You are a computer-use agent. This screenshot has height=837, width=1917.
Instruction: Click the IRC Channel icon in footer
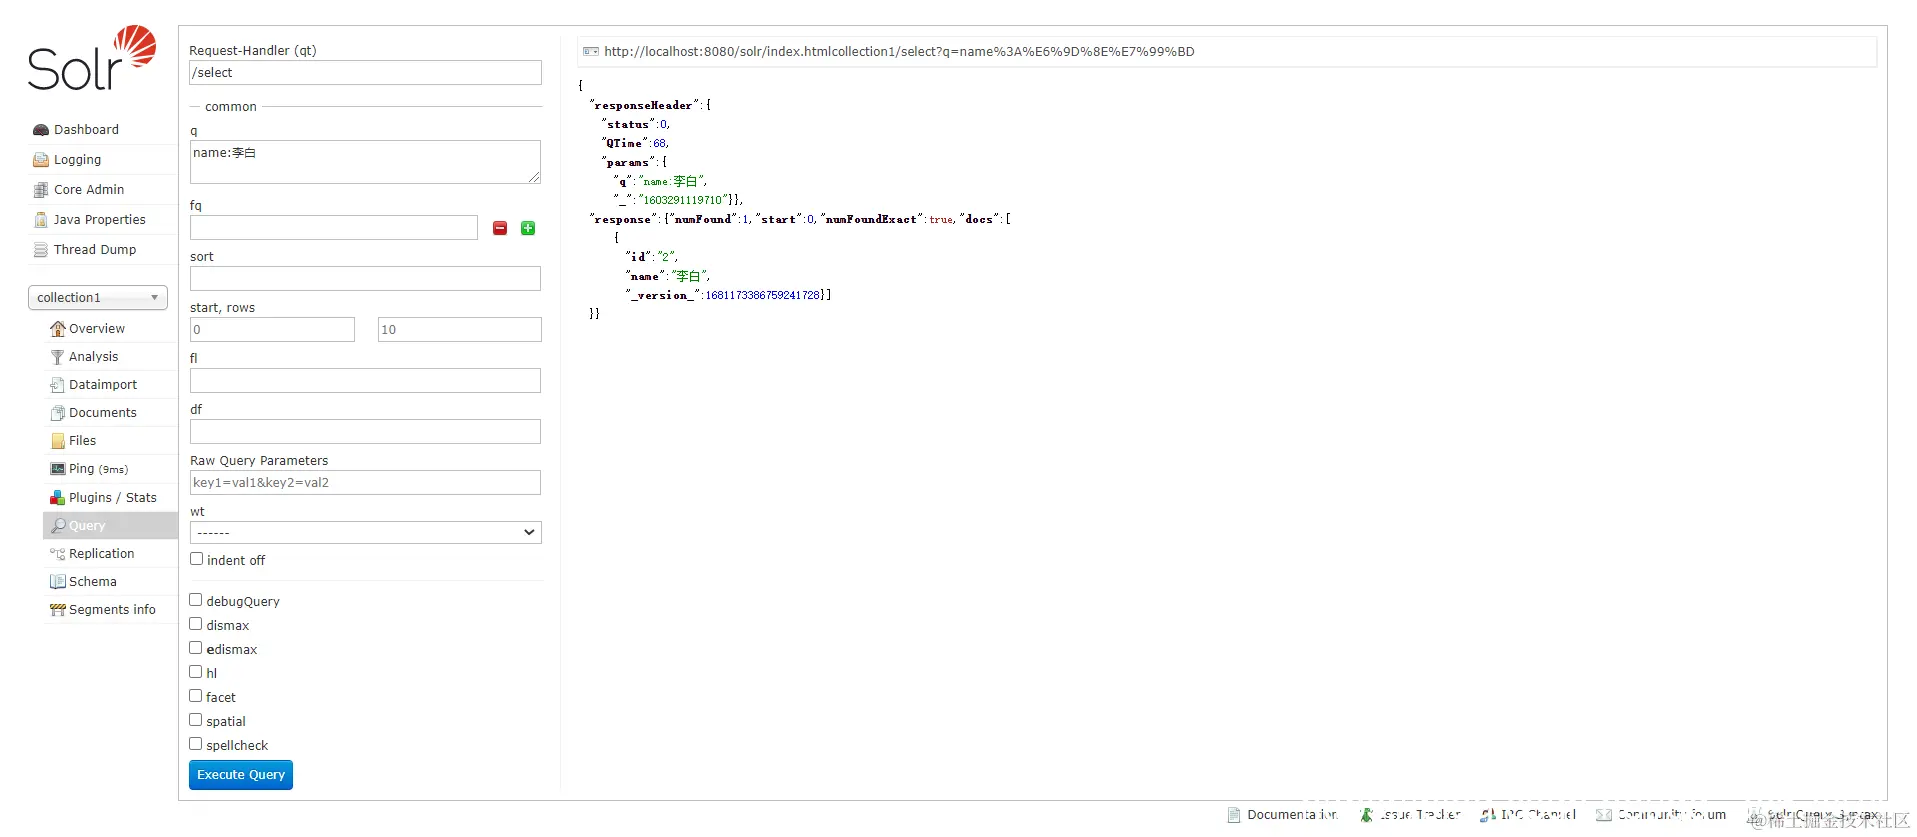pyautogui.click(x=1488, y=815)
